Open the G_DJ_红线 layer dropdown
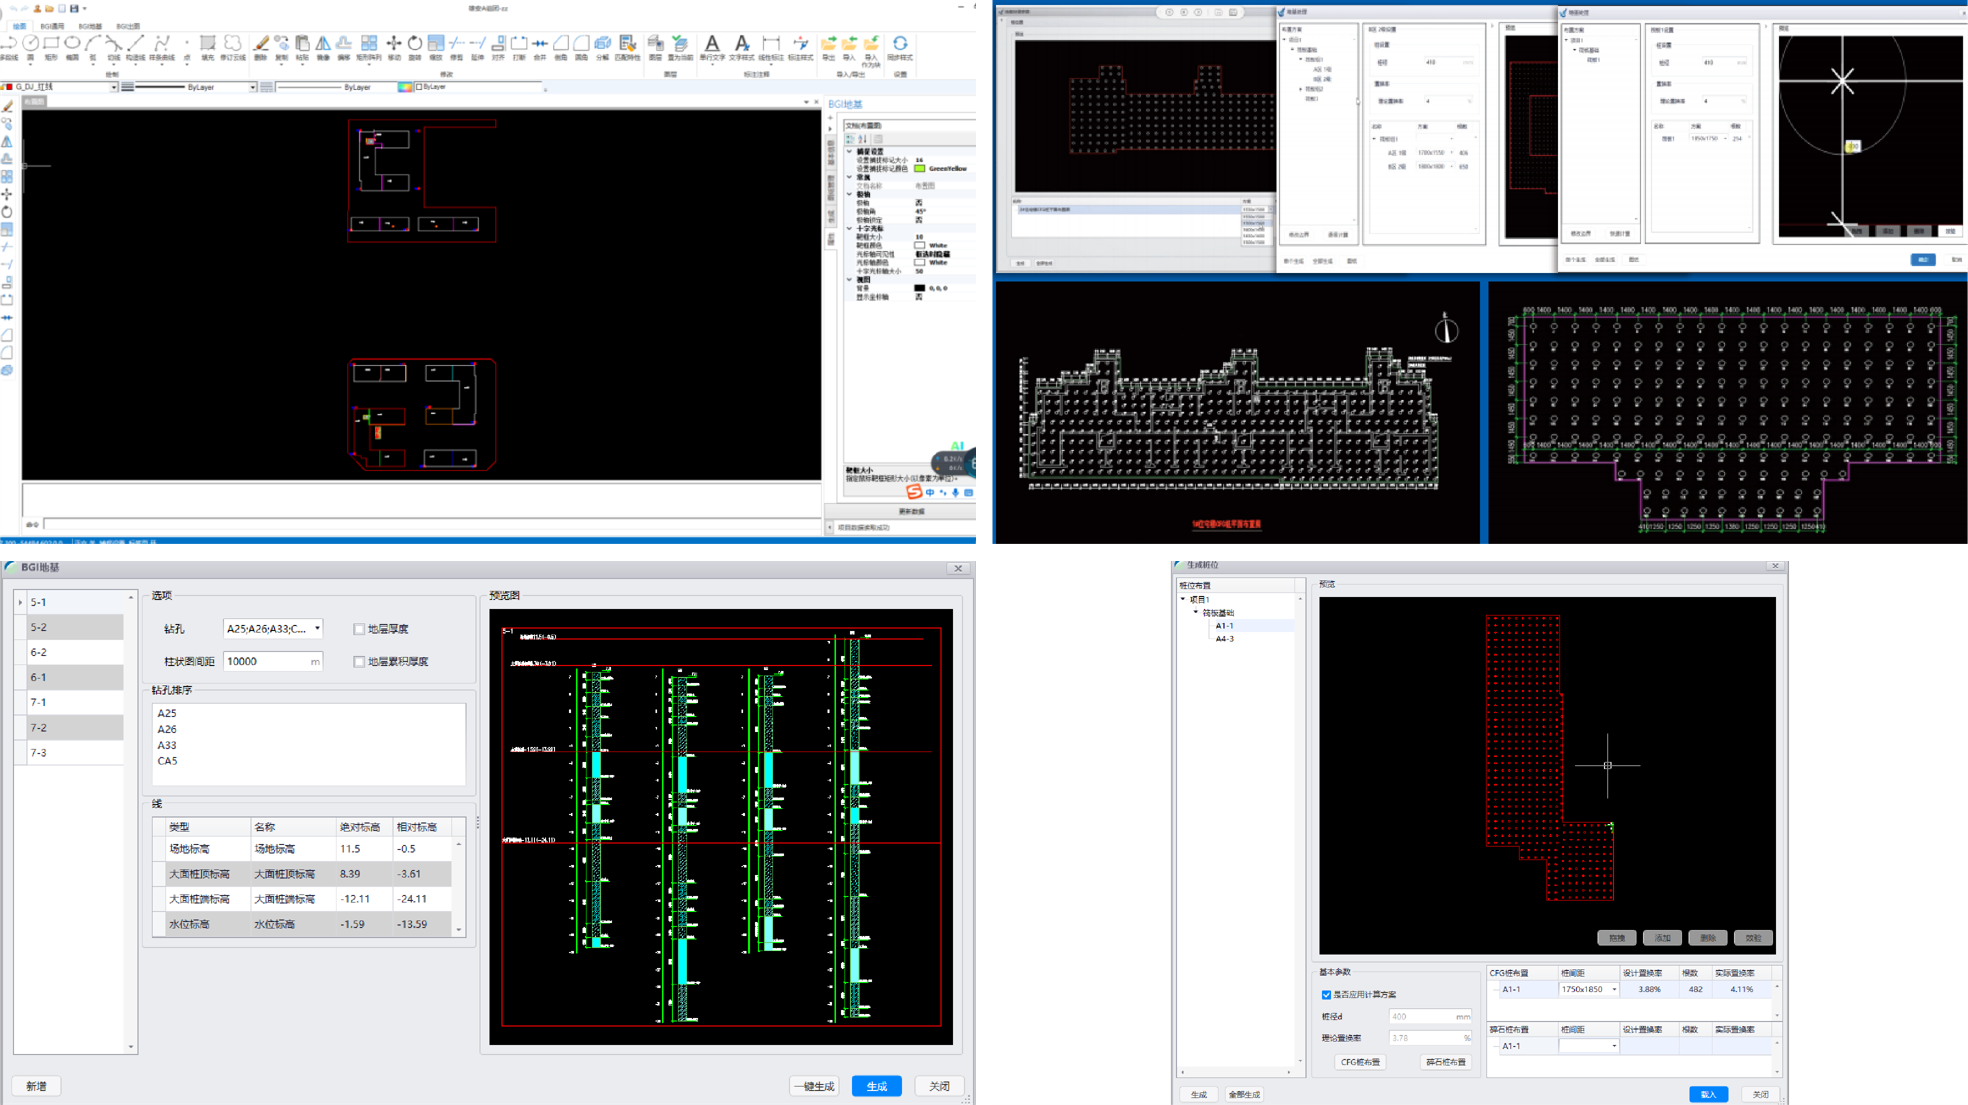Screen dimensions: 1968x1105 (x=113, y=87)
